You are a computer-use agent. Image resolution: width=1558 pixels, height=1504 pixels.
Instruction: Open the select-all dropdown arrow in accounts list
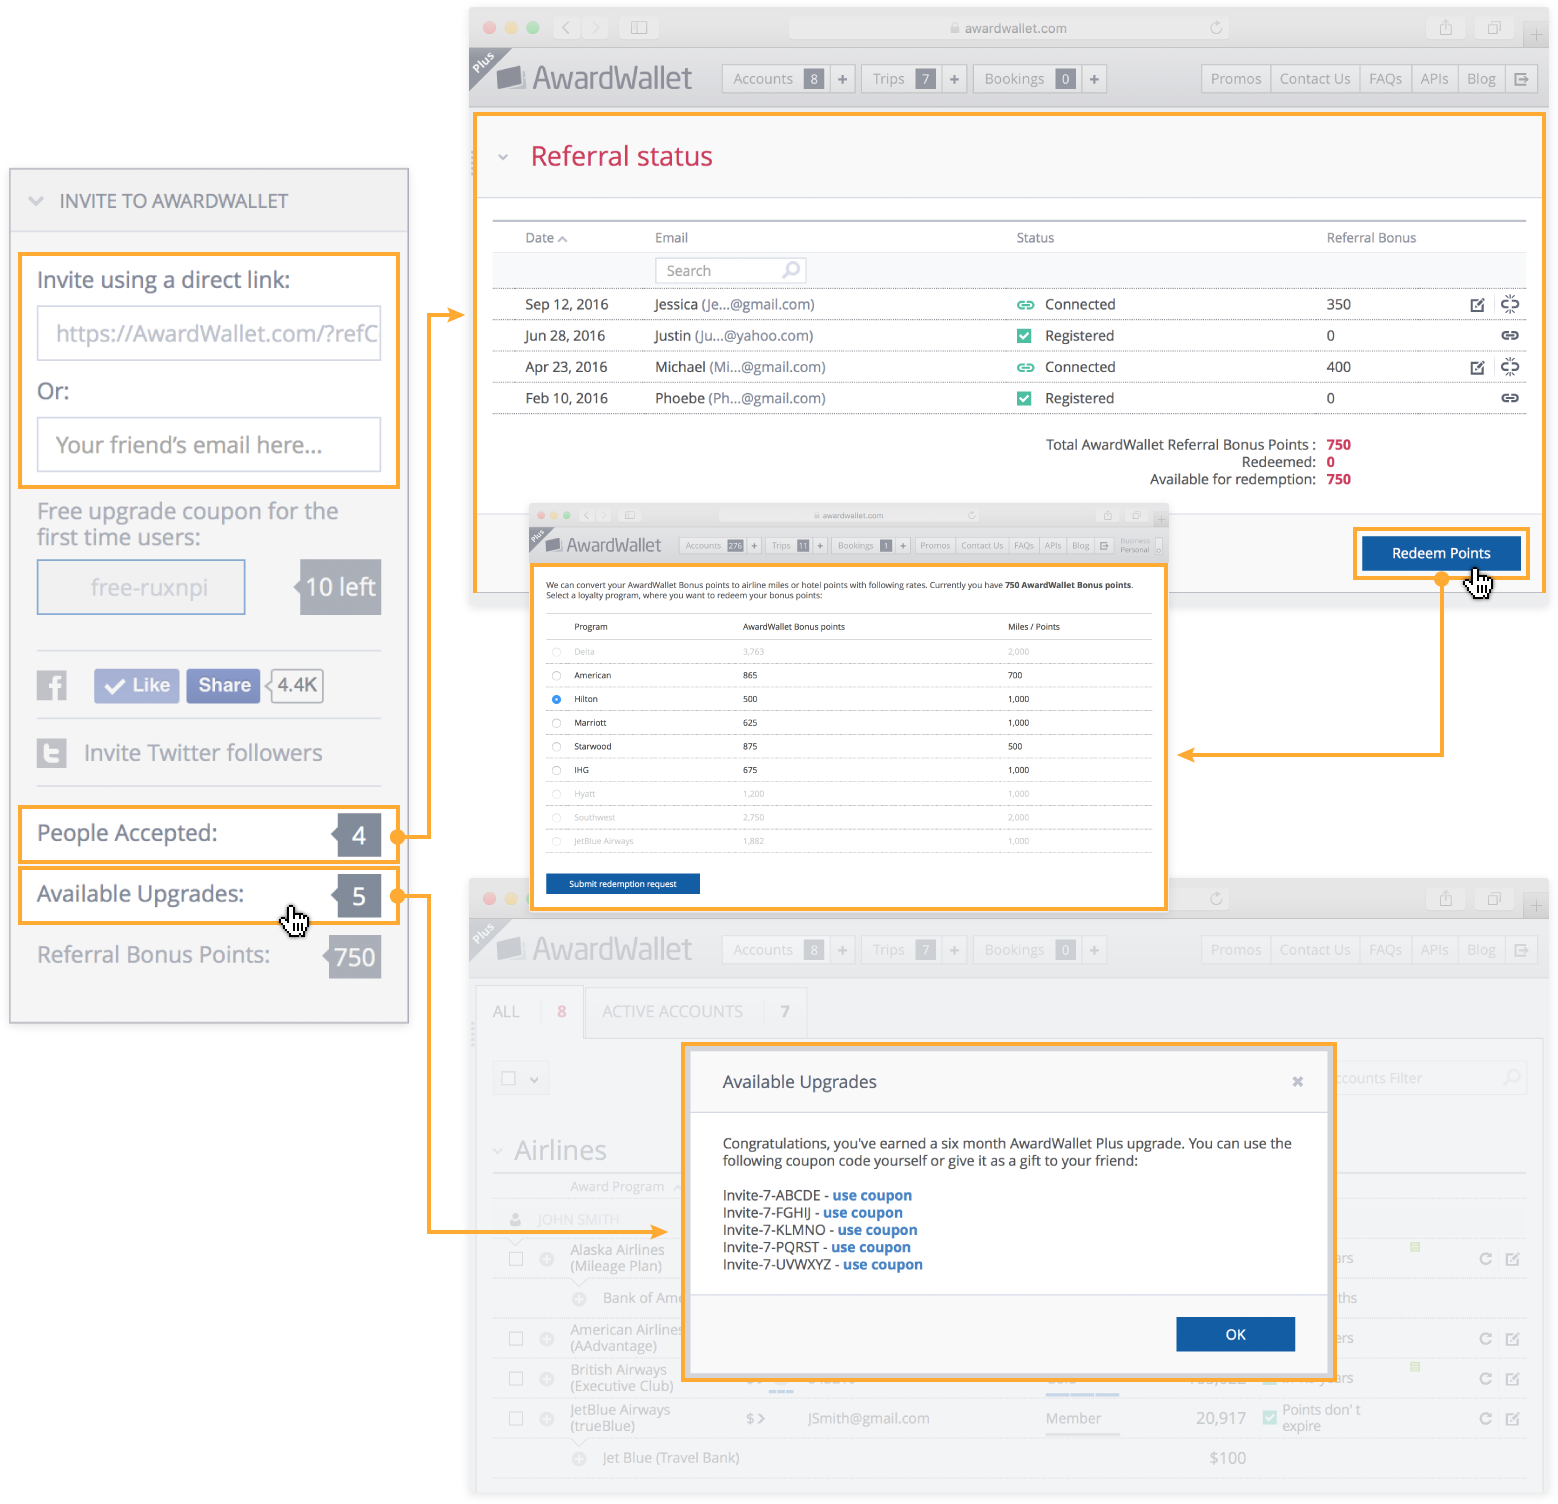[x=534, y=1080]
